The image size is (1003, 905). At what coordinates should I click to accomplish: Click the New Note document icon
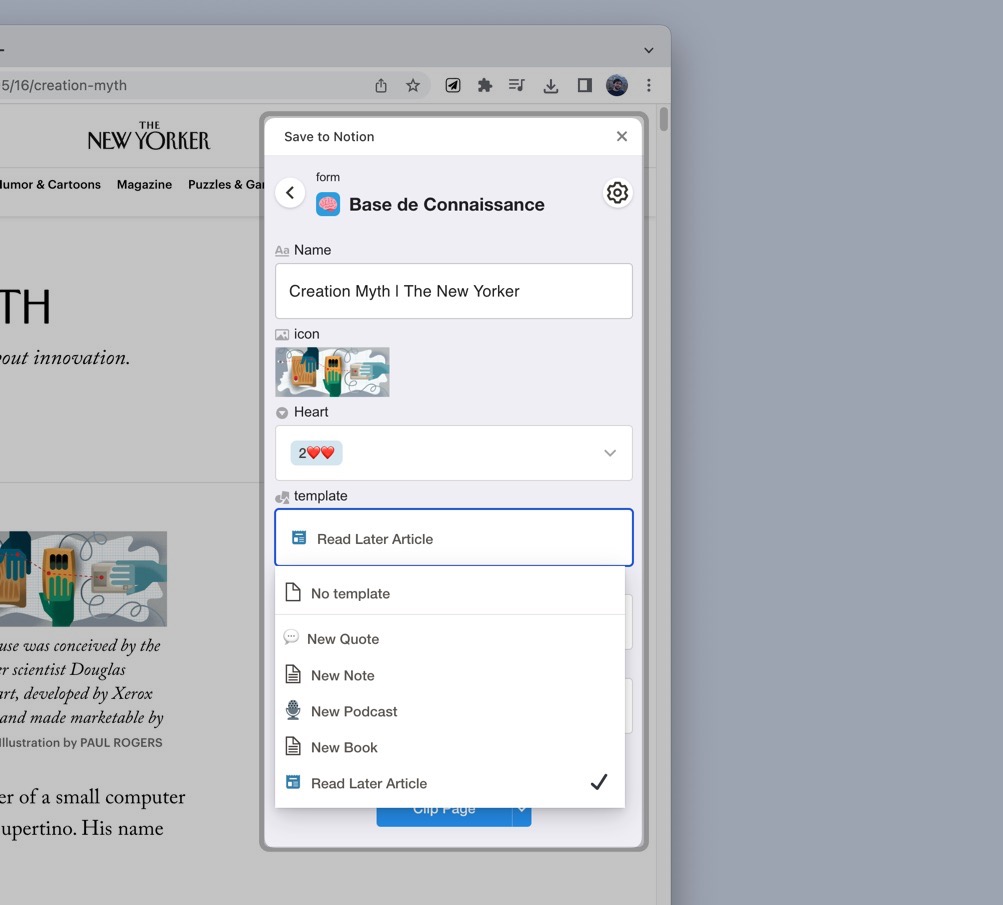click(x=293, y=674)
